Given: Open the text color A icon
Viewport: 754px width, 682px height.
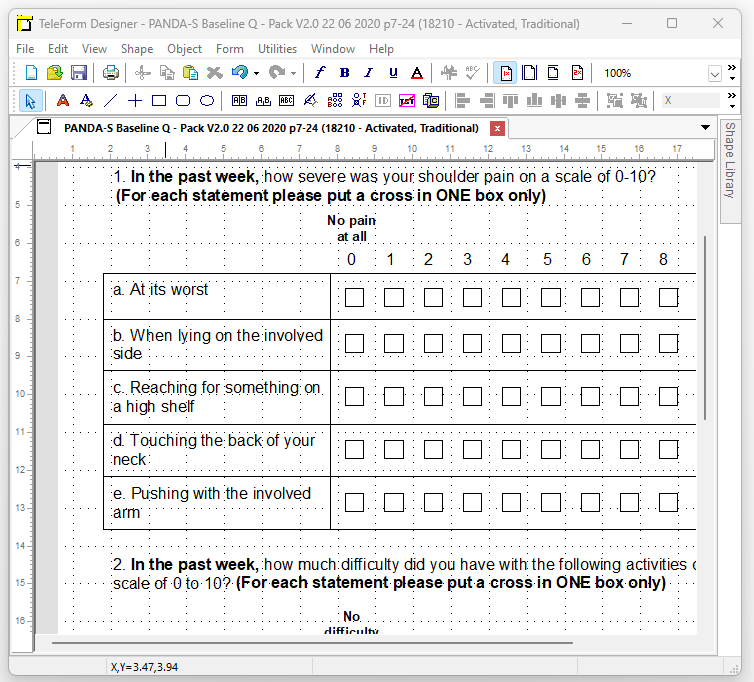Looking at the screenshot, I should (x=417, y=73).
